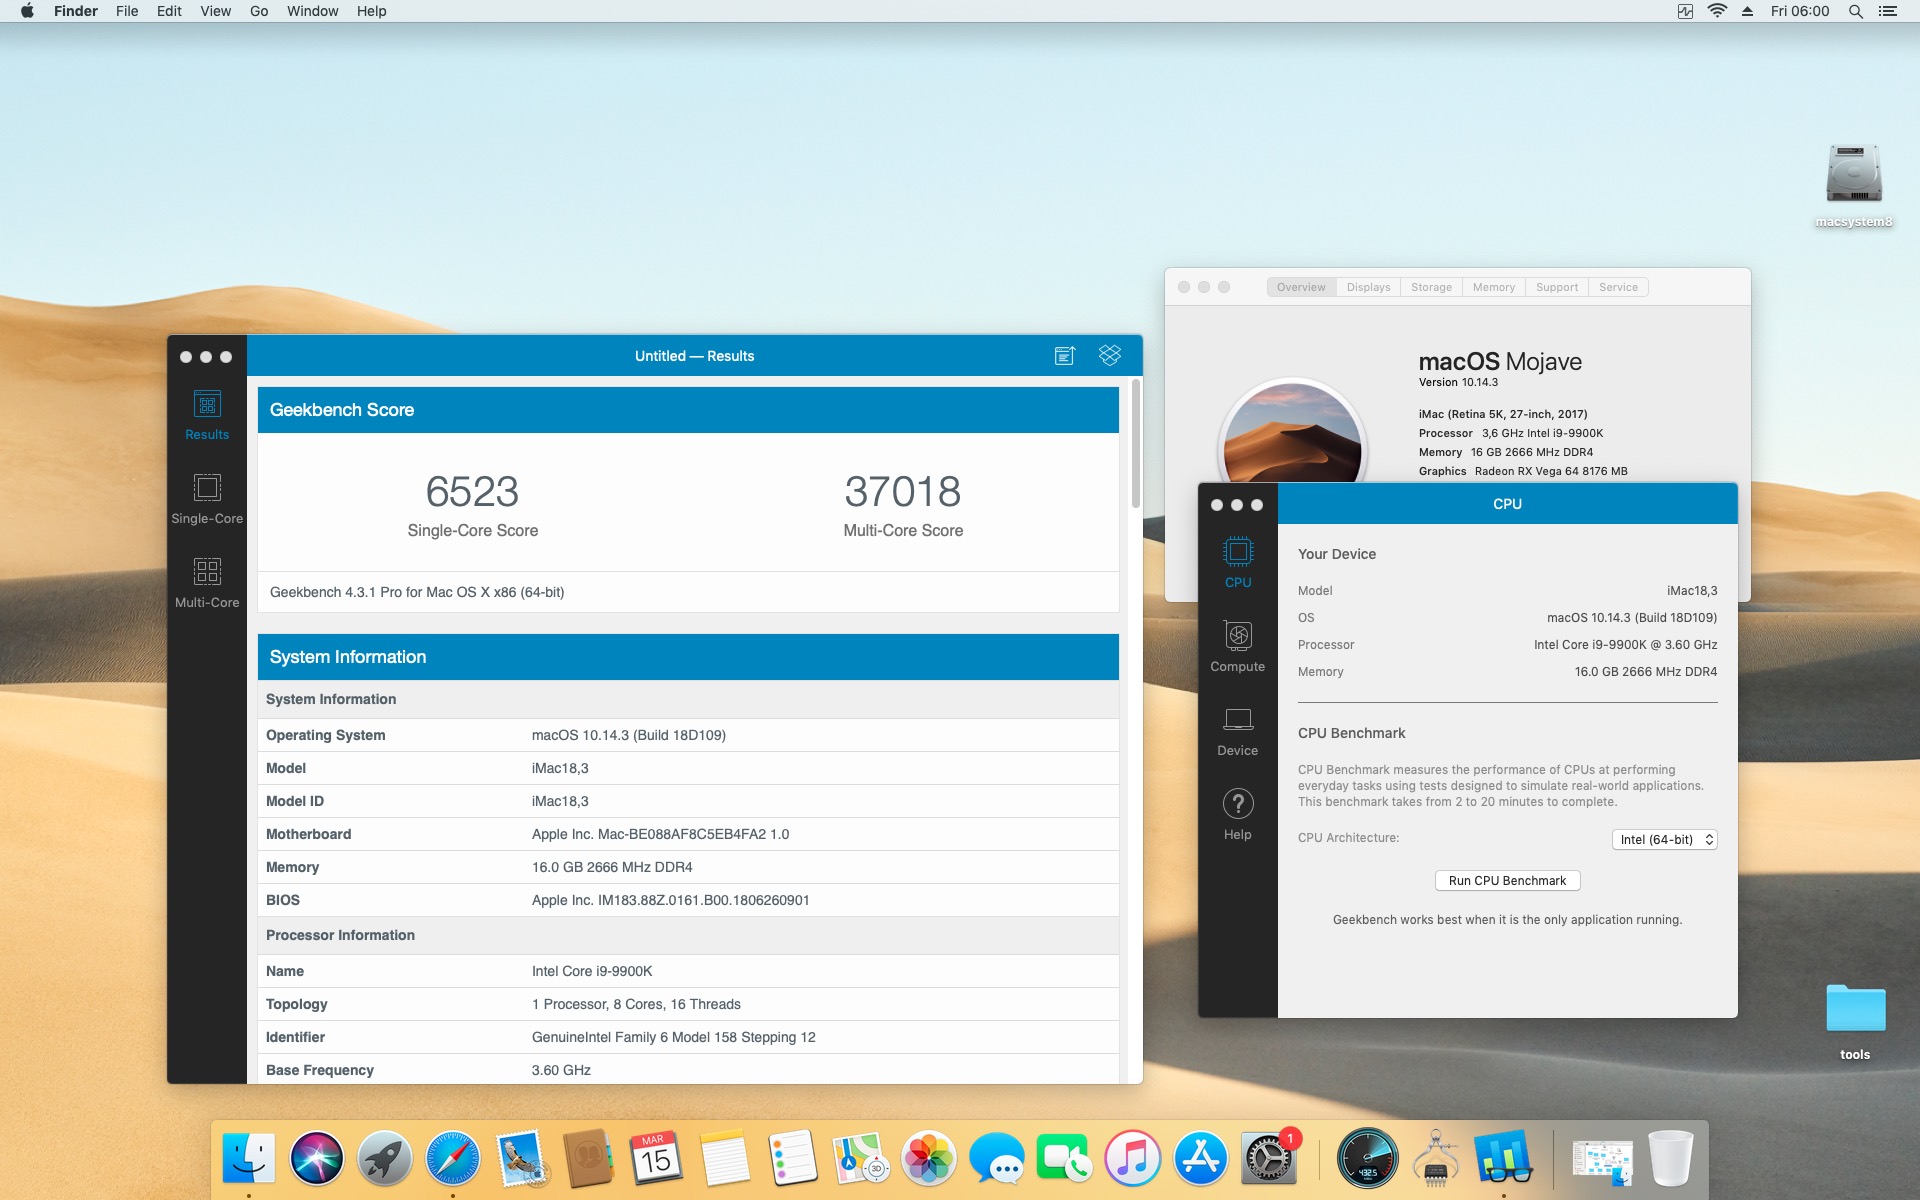Open the CPU Architecture Intel (64-bit) dropdown
Screen dimensions: 1920x1200
pyautogui.click(x=1664, y=839)
